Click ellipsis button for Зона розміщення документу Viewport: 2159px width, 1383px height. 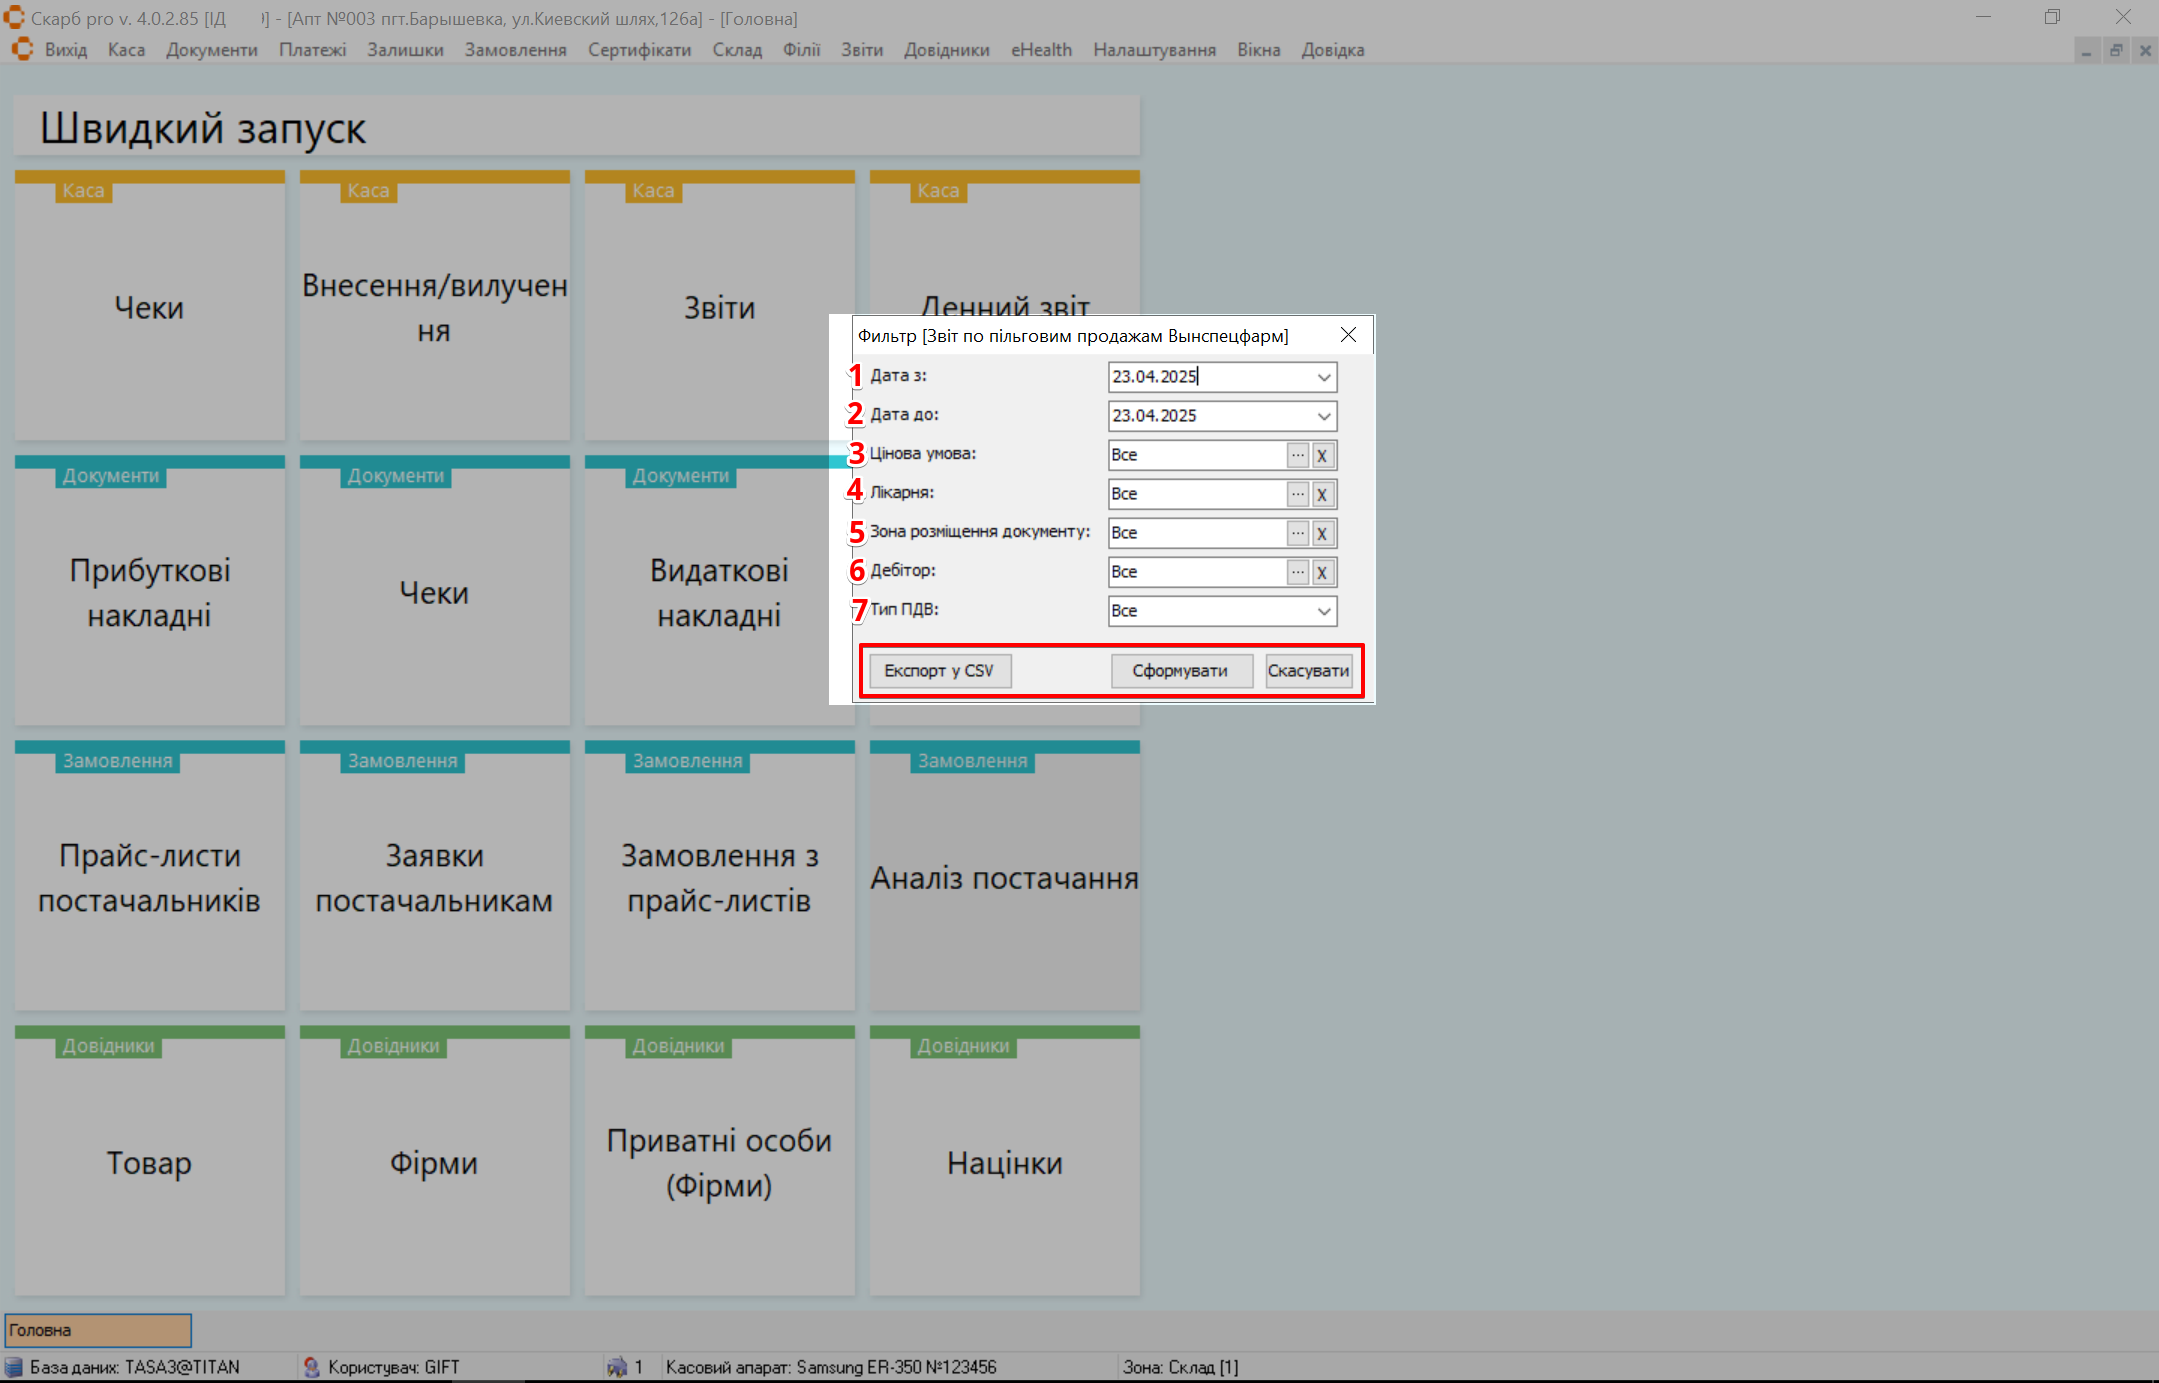1297,533
